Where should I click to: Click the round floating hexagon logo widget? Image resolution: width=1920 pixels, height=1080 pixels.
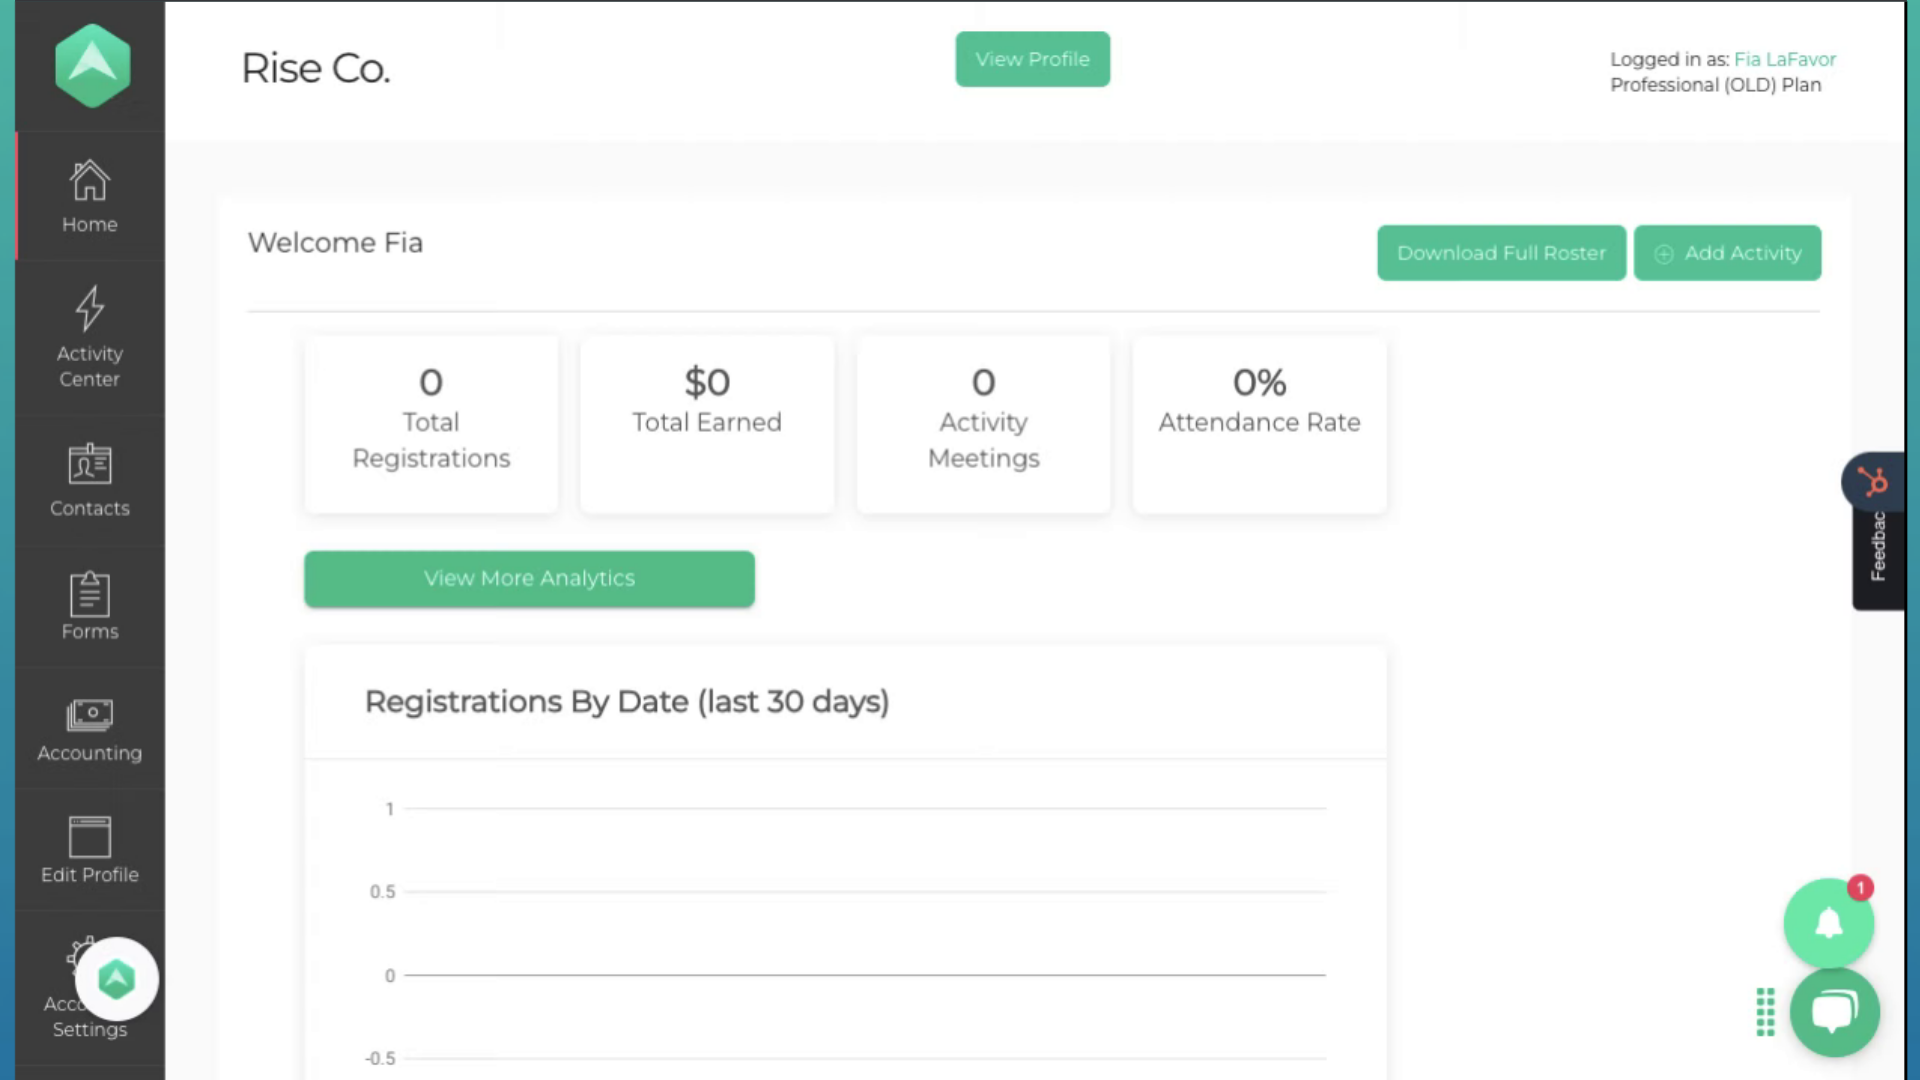(117, 979)
